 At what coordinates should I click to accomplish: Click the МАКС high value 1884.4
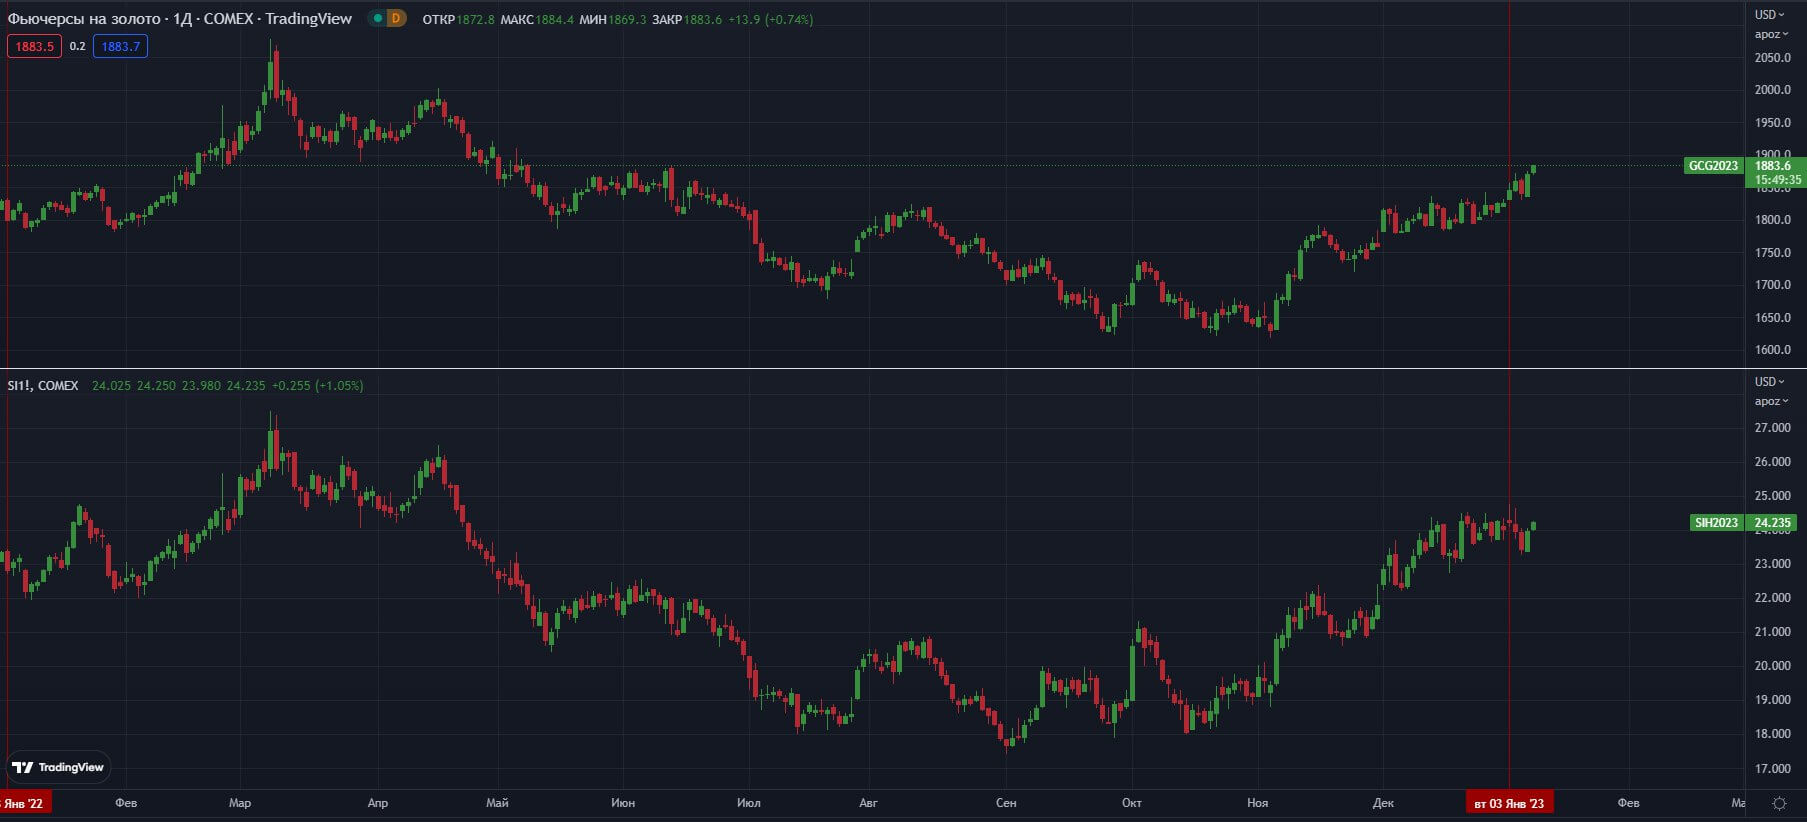pos(554,19)
